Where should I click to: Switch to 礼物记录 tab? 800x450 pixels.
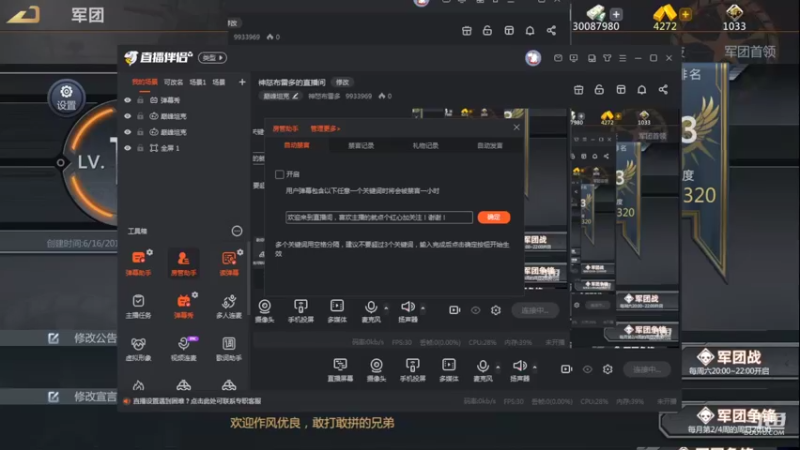426,145
